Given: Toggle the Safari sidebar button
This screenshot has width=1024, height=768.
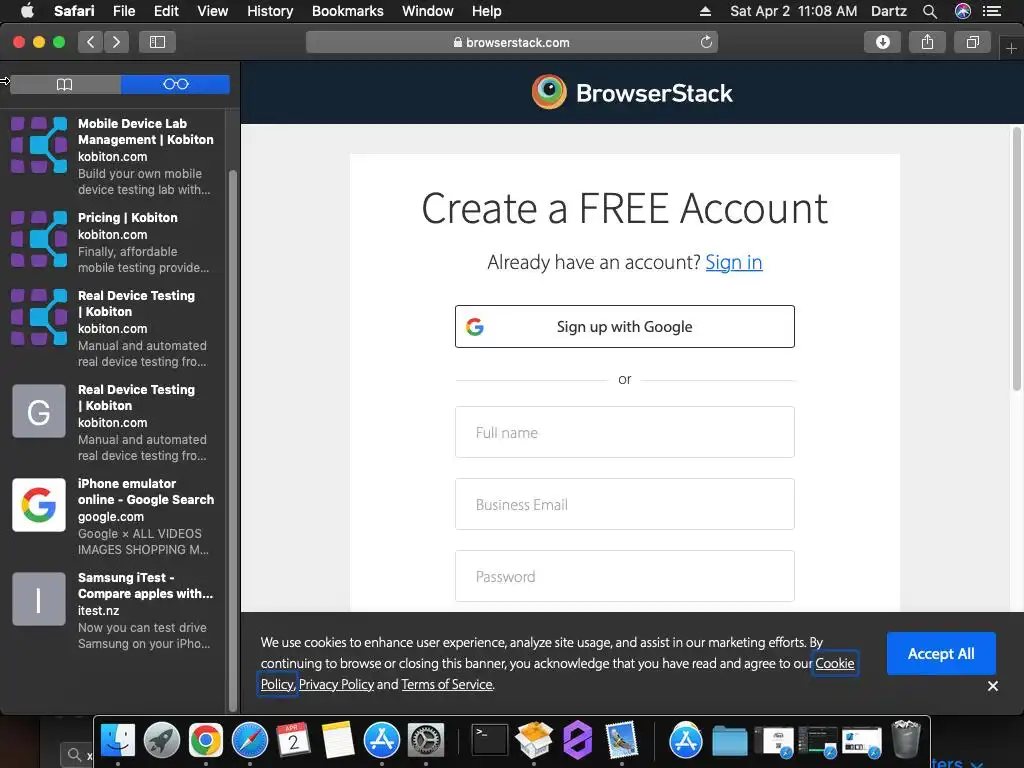Looking at the screenshot, I should (157, 42).
